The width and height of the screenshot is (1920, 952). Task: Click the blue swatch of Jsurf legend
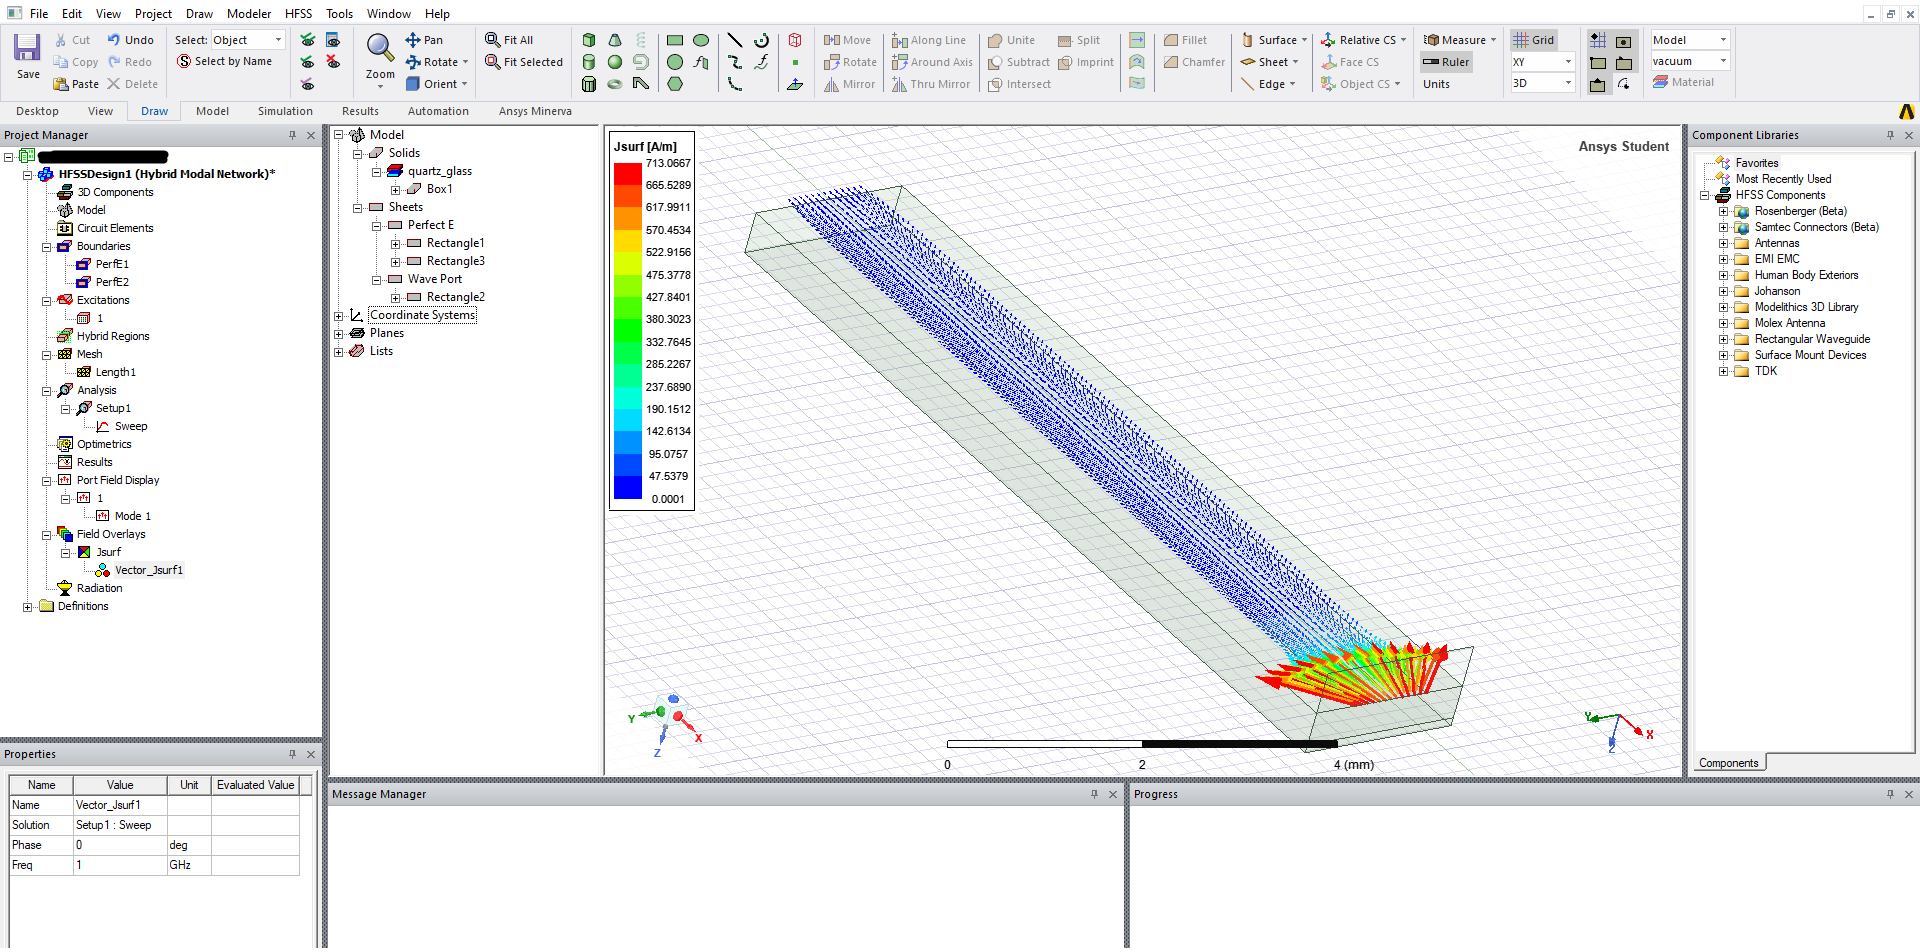pyautogui.click(x=627, y=487)
